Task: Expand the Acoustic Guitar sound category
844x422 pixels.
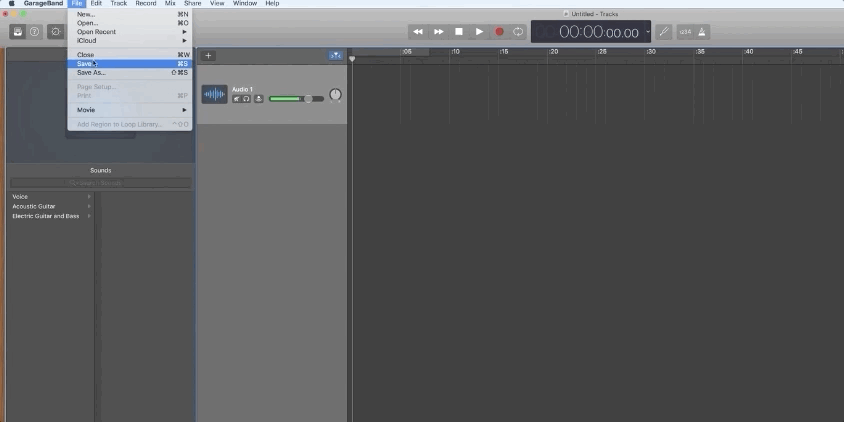Action: tap(51, 207)
